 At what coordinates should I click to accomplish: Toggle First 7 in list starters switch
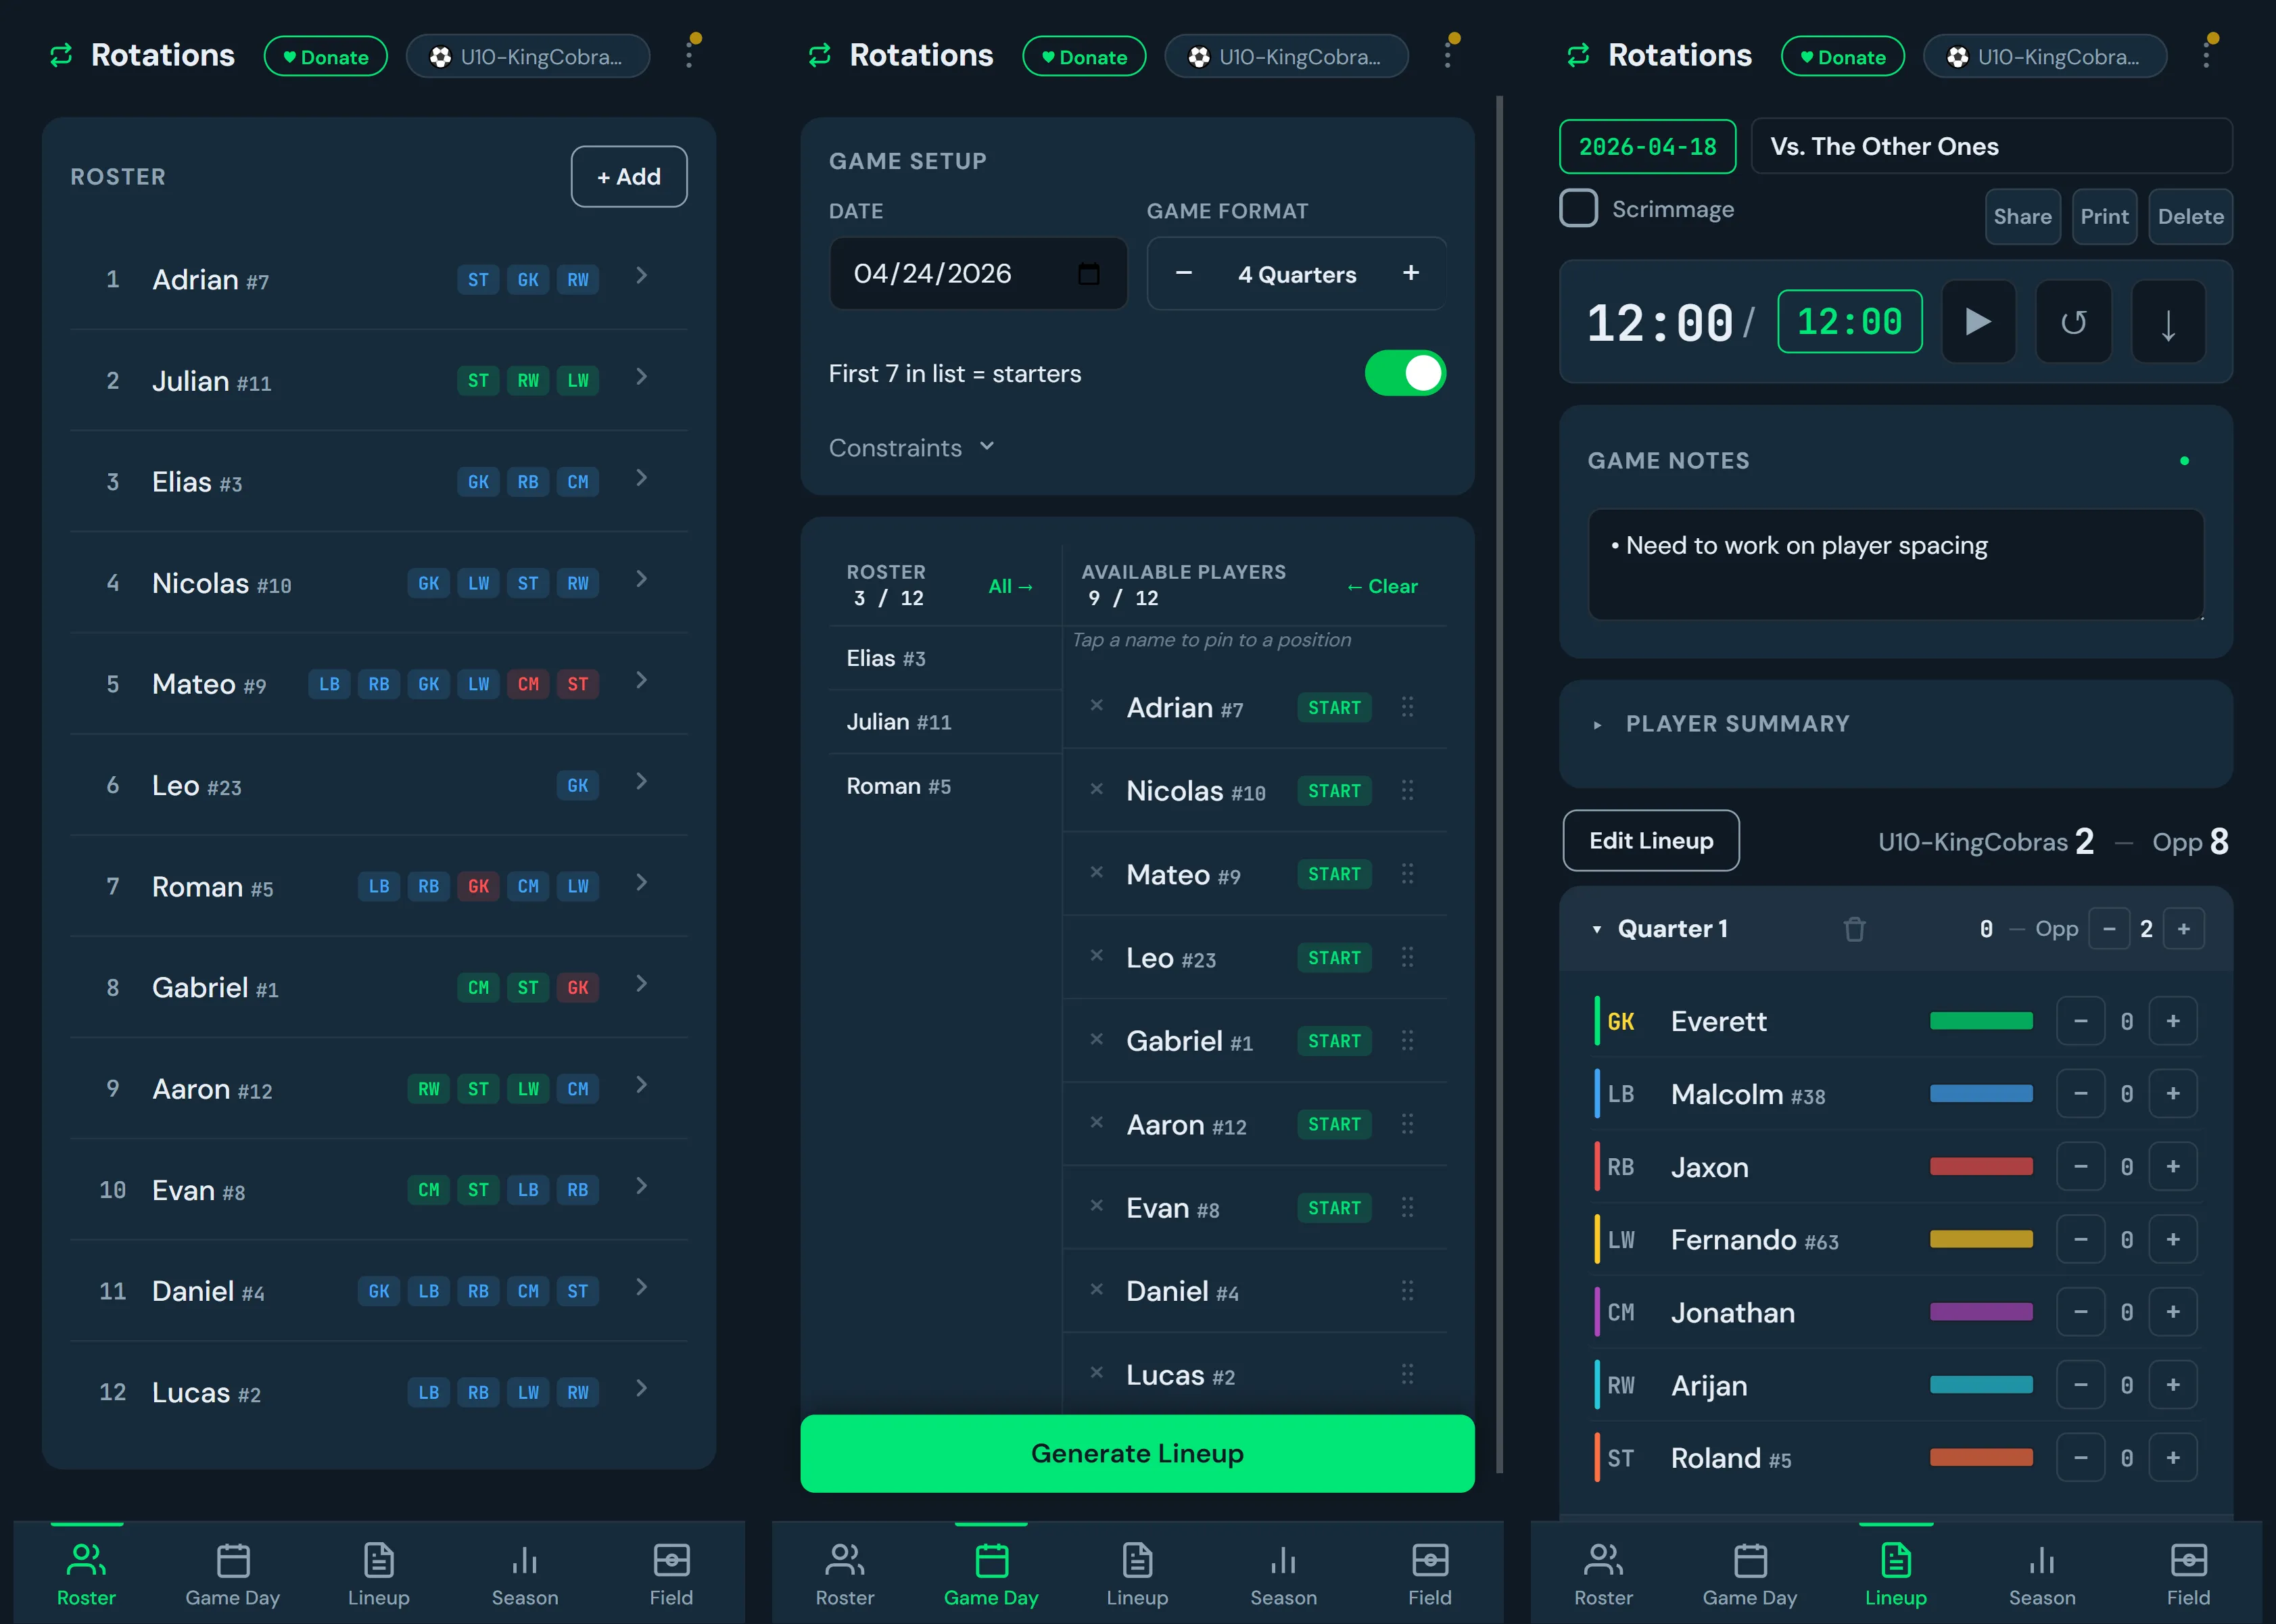1405,373
